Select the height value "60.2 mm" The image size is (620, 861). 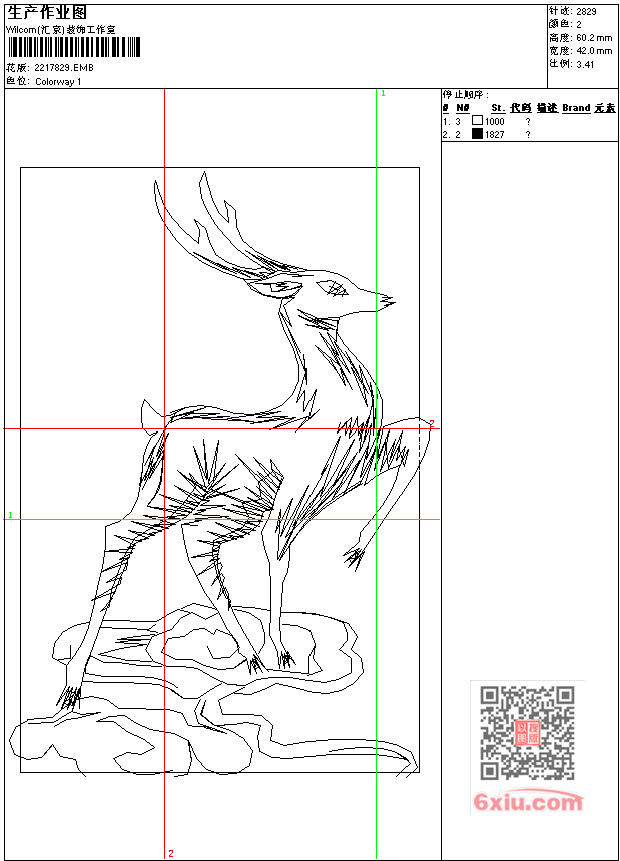(x=594, y=38)
